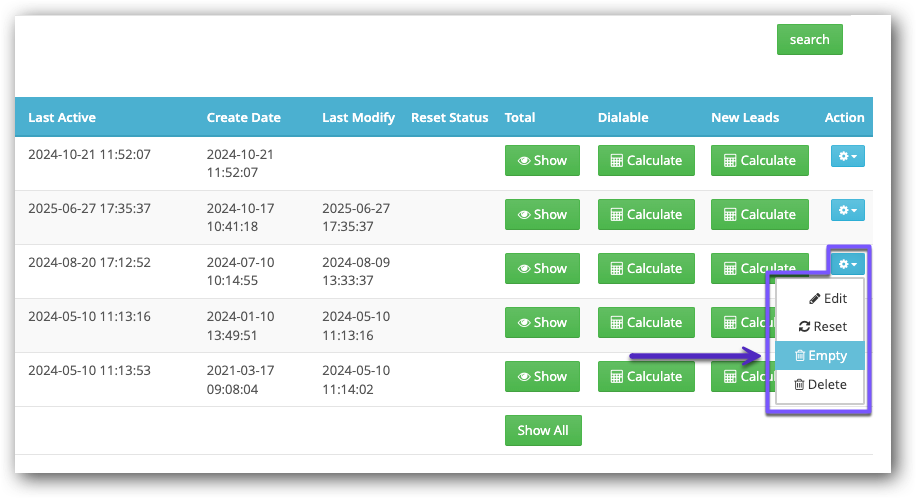
Task: Show total for the 2024-08-20 17:12:52 row
Action: [541, 268]
